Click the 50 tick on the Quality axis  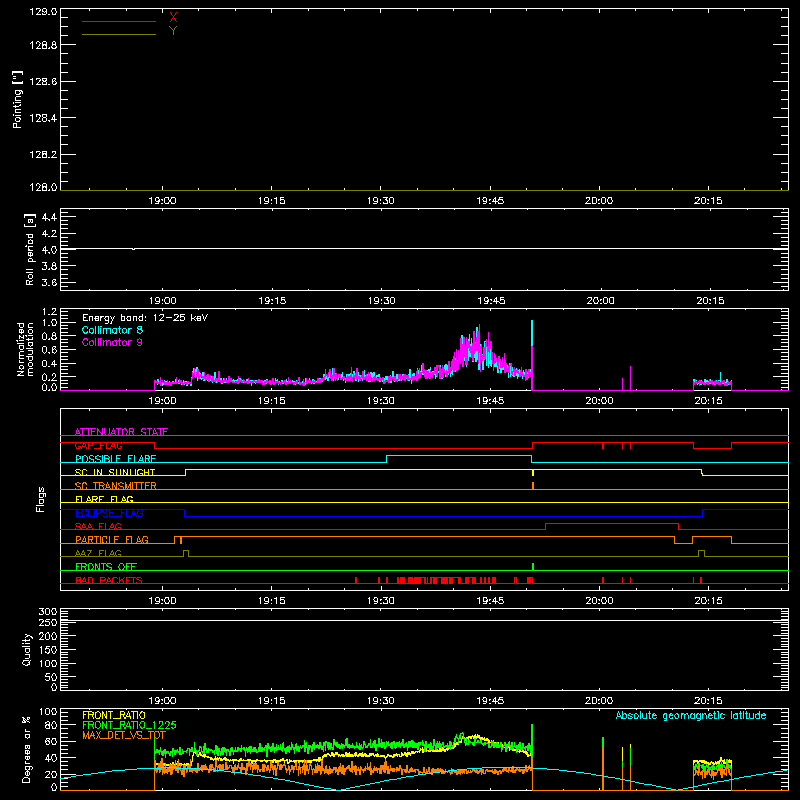[51, 678]
